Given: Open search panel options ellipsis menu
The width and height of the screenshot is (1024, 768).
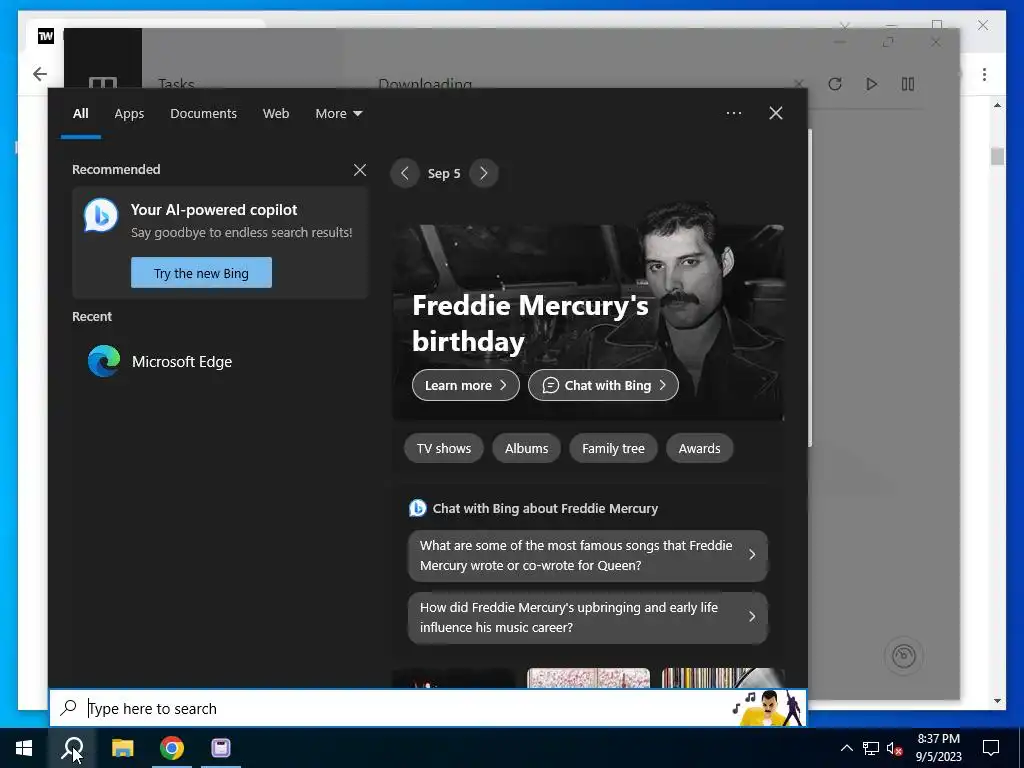Looking at the screenshot, I should pyautogui.click(x=733, y=113).
